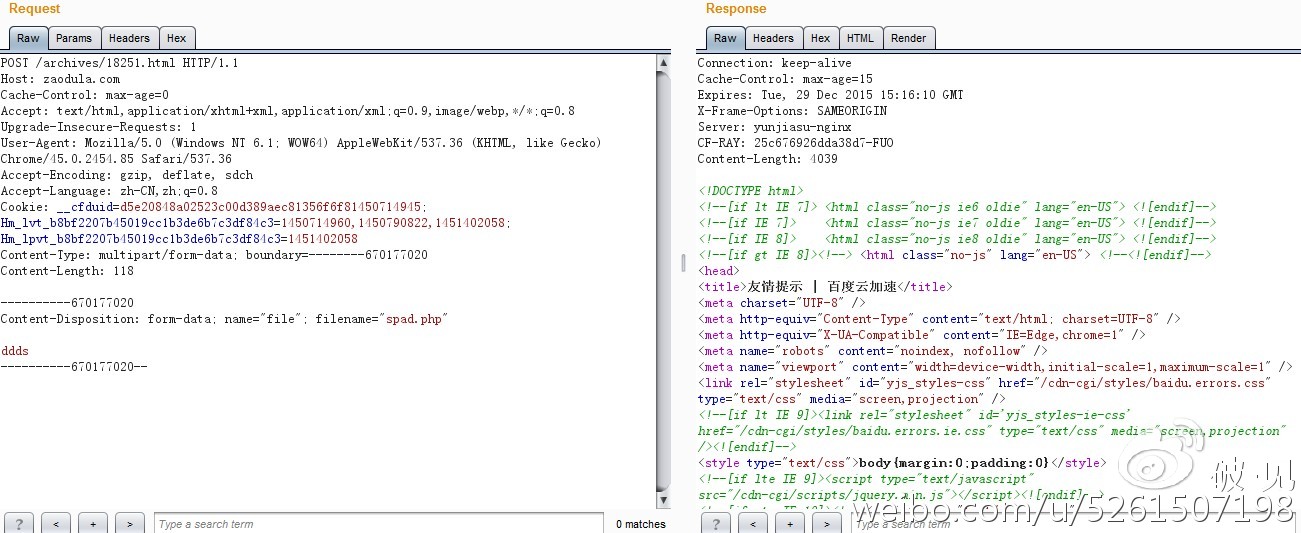Switch to the request Params tab
Viewport: 1301px width, 533px height.
74,38
